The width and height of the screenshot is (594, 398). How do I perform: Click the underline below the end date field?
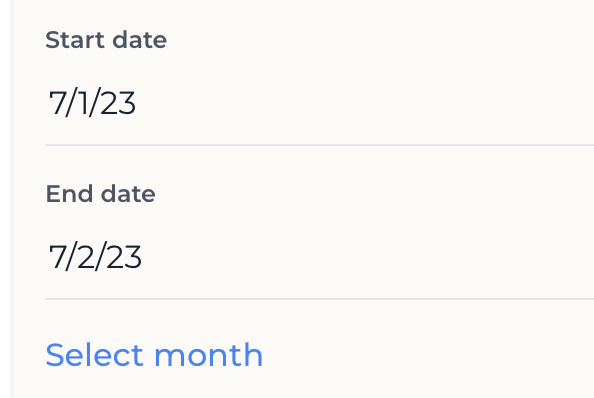pos(319,299)
